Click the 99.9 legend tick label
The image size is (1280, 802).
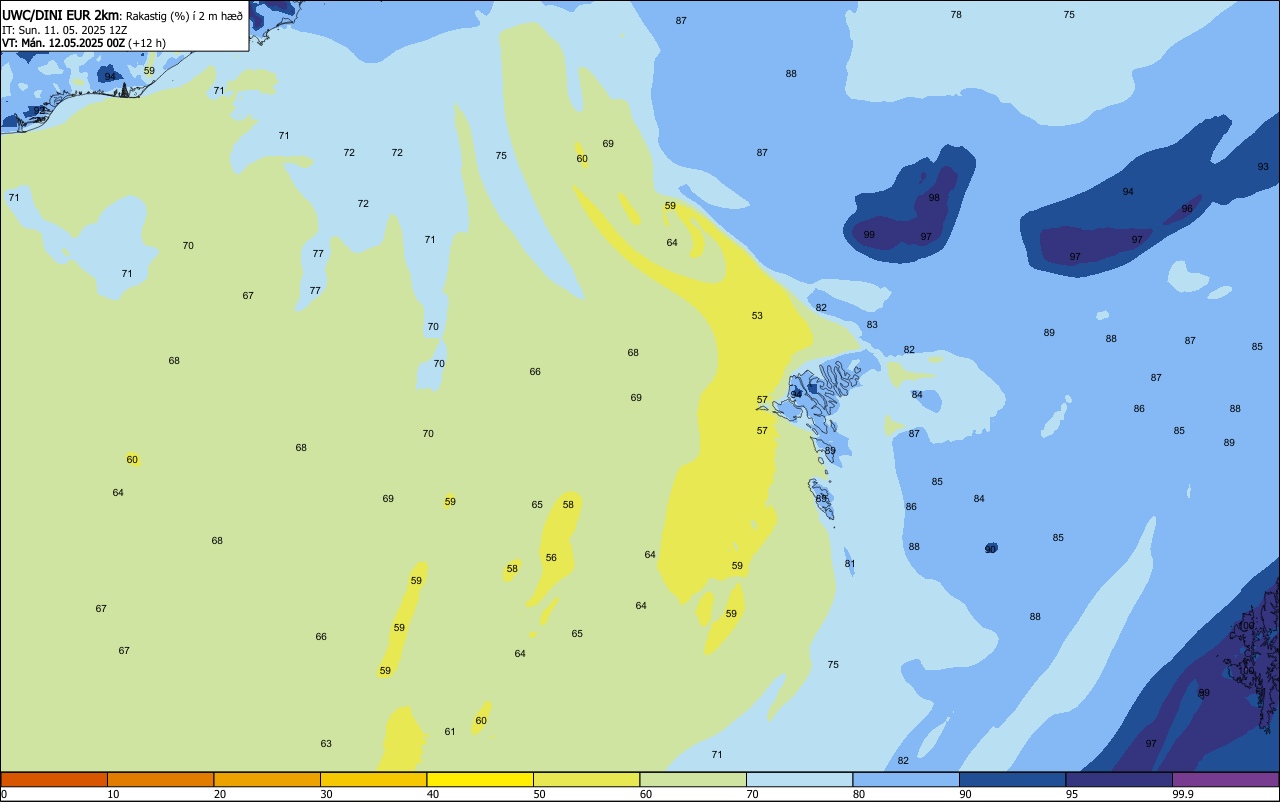pyautogui.click(x=1183, y=794)
